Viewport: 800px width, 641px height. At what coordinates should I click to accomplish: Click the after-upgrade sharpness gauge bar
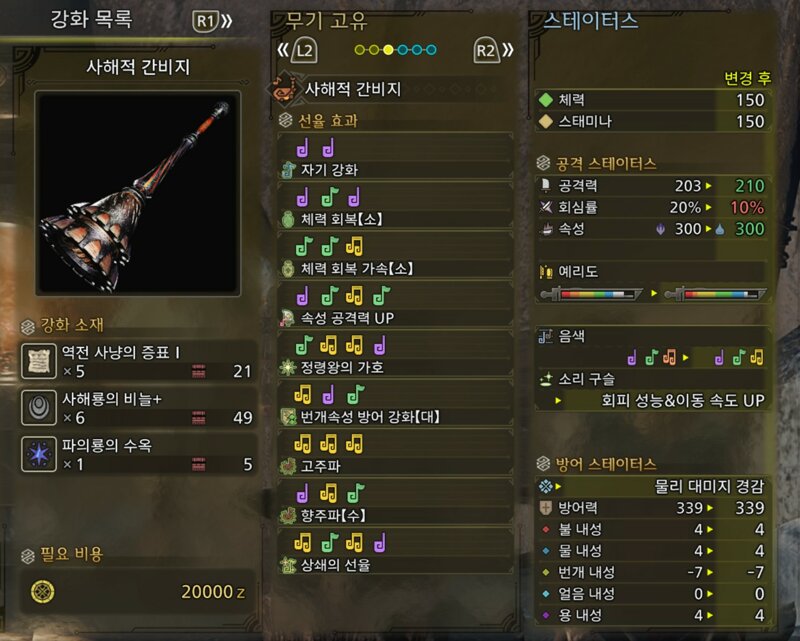(x=715, y=294)
